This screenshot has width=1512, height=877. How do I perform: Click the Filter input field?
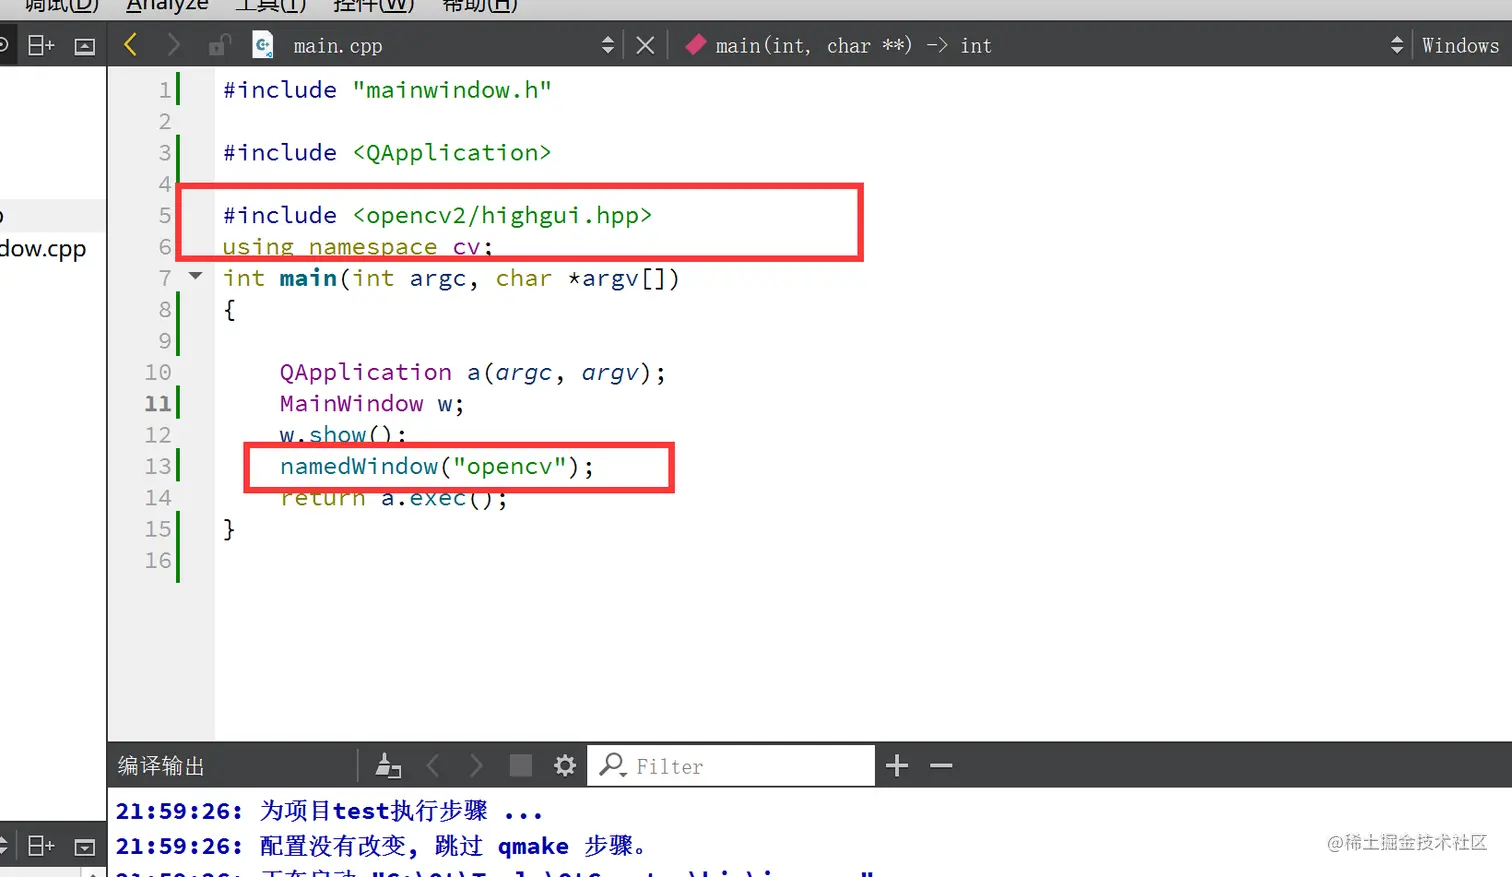tap(731, 766)
